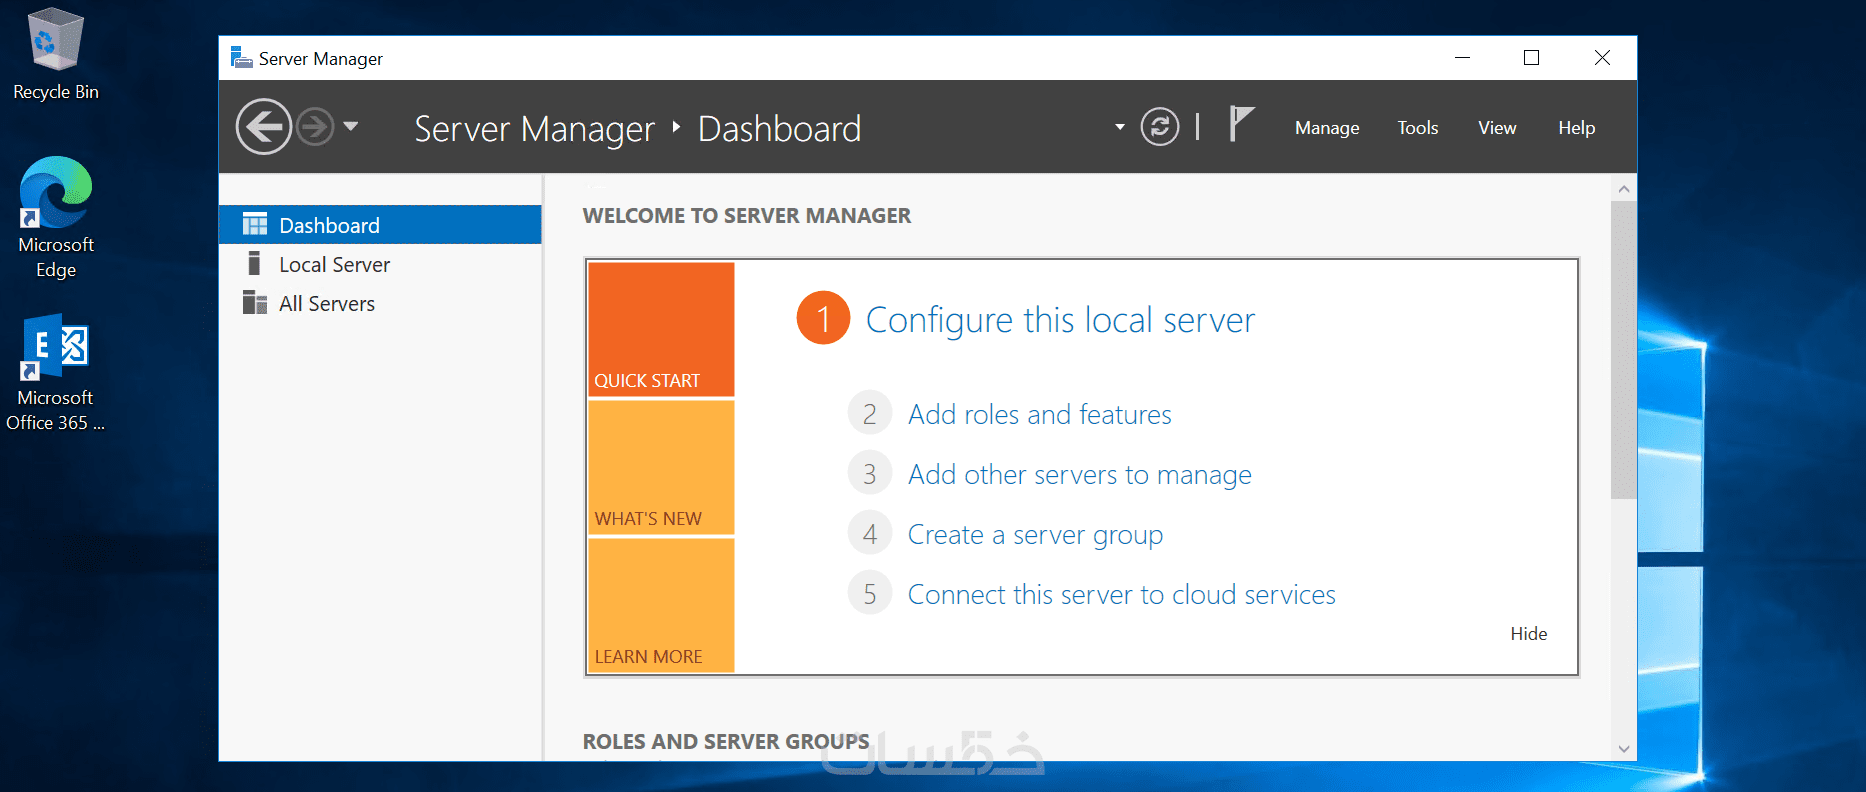Select All Servers in sidebar
This screenshot has width=1866, height=792.
326,304
